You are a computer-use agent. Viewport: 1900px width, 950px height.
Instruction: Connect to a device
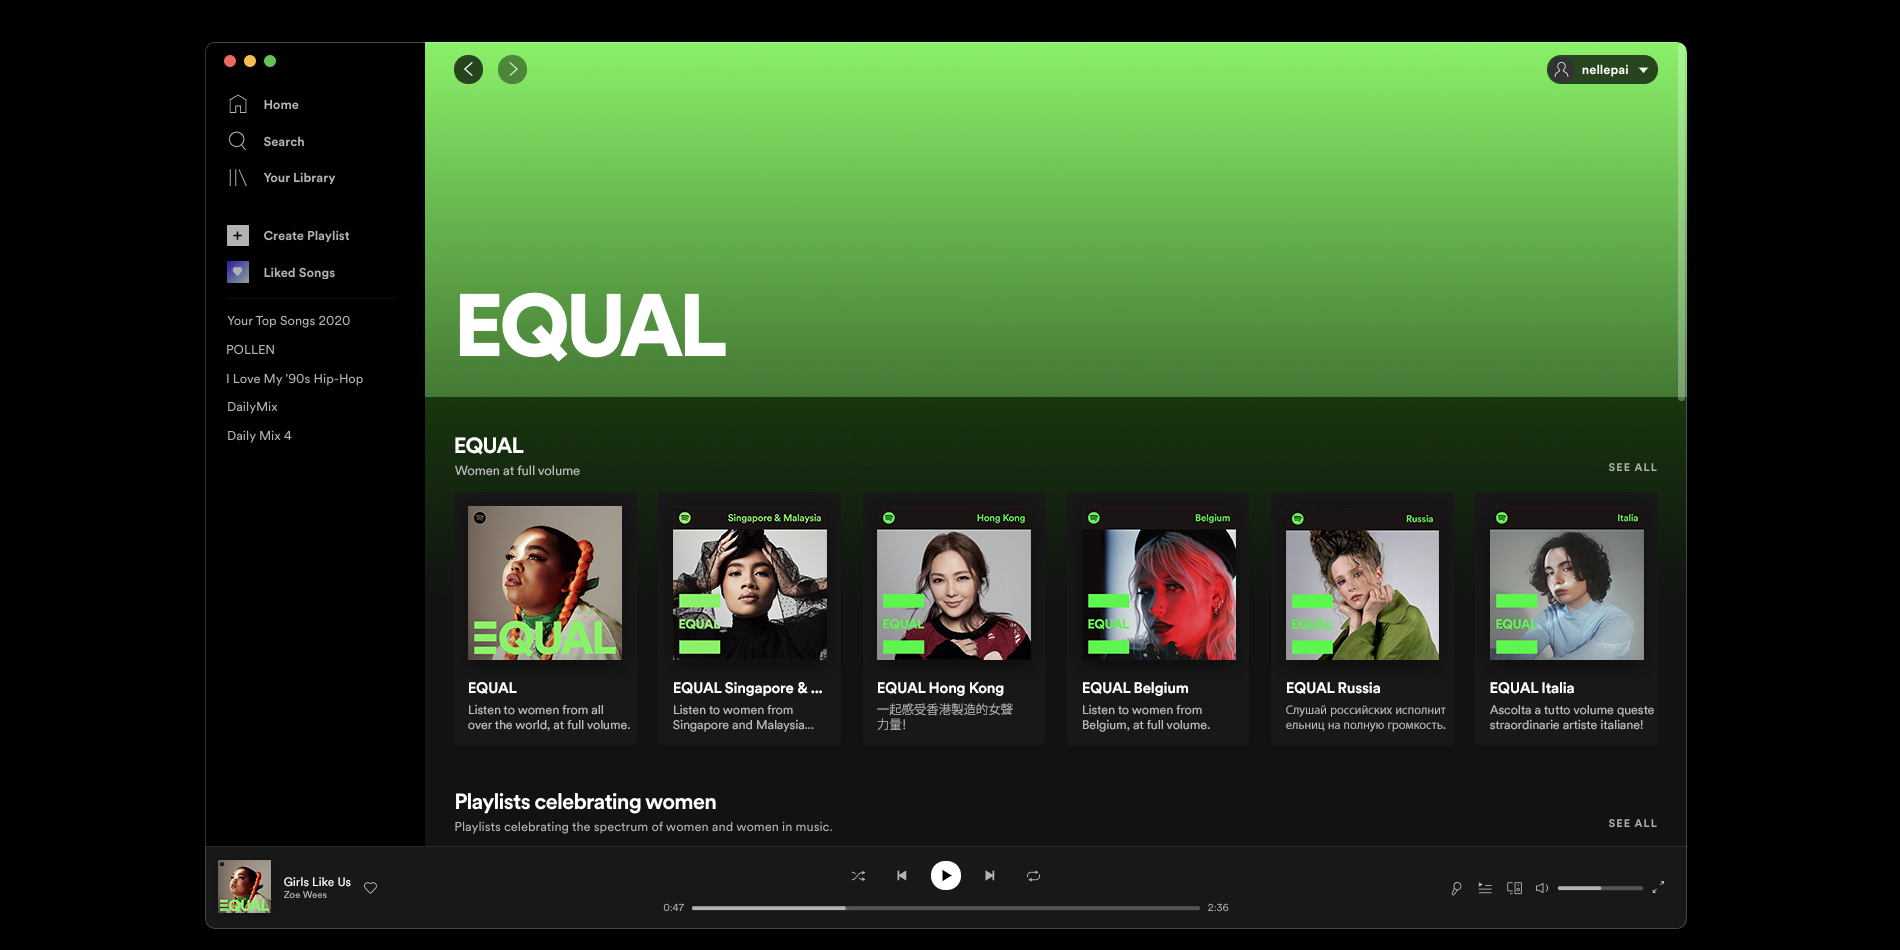(1514, 887)
